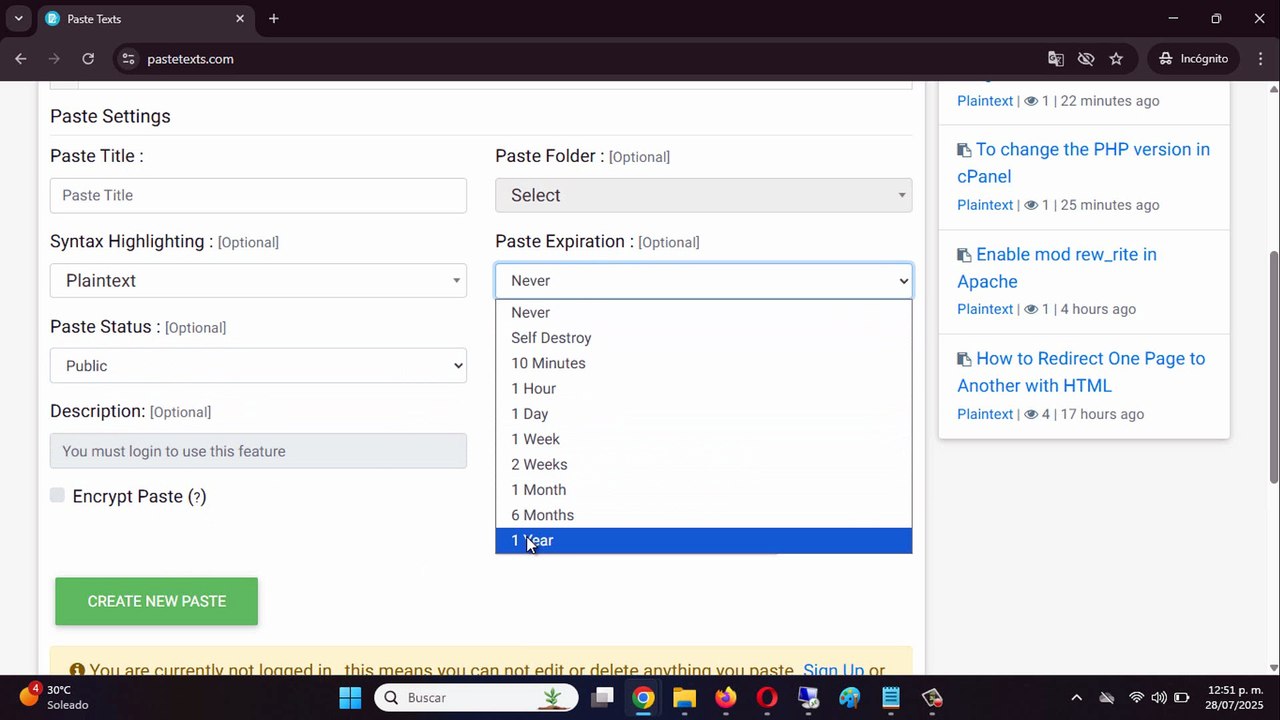Click the address bar URL
The width and height of the screenshot is (1280, 720).
point(190,59)
